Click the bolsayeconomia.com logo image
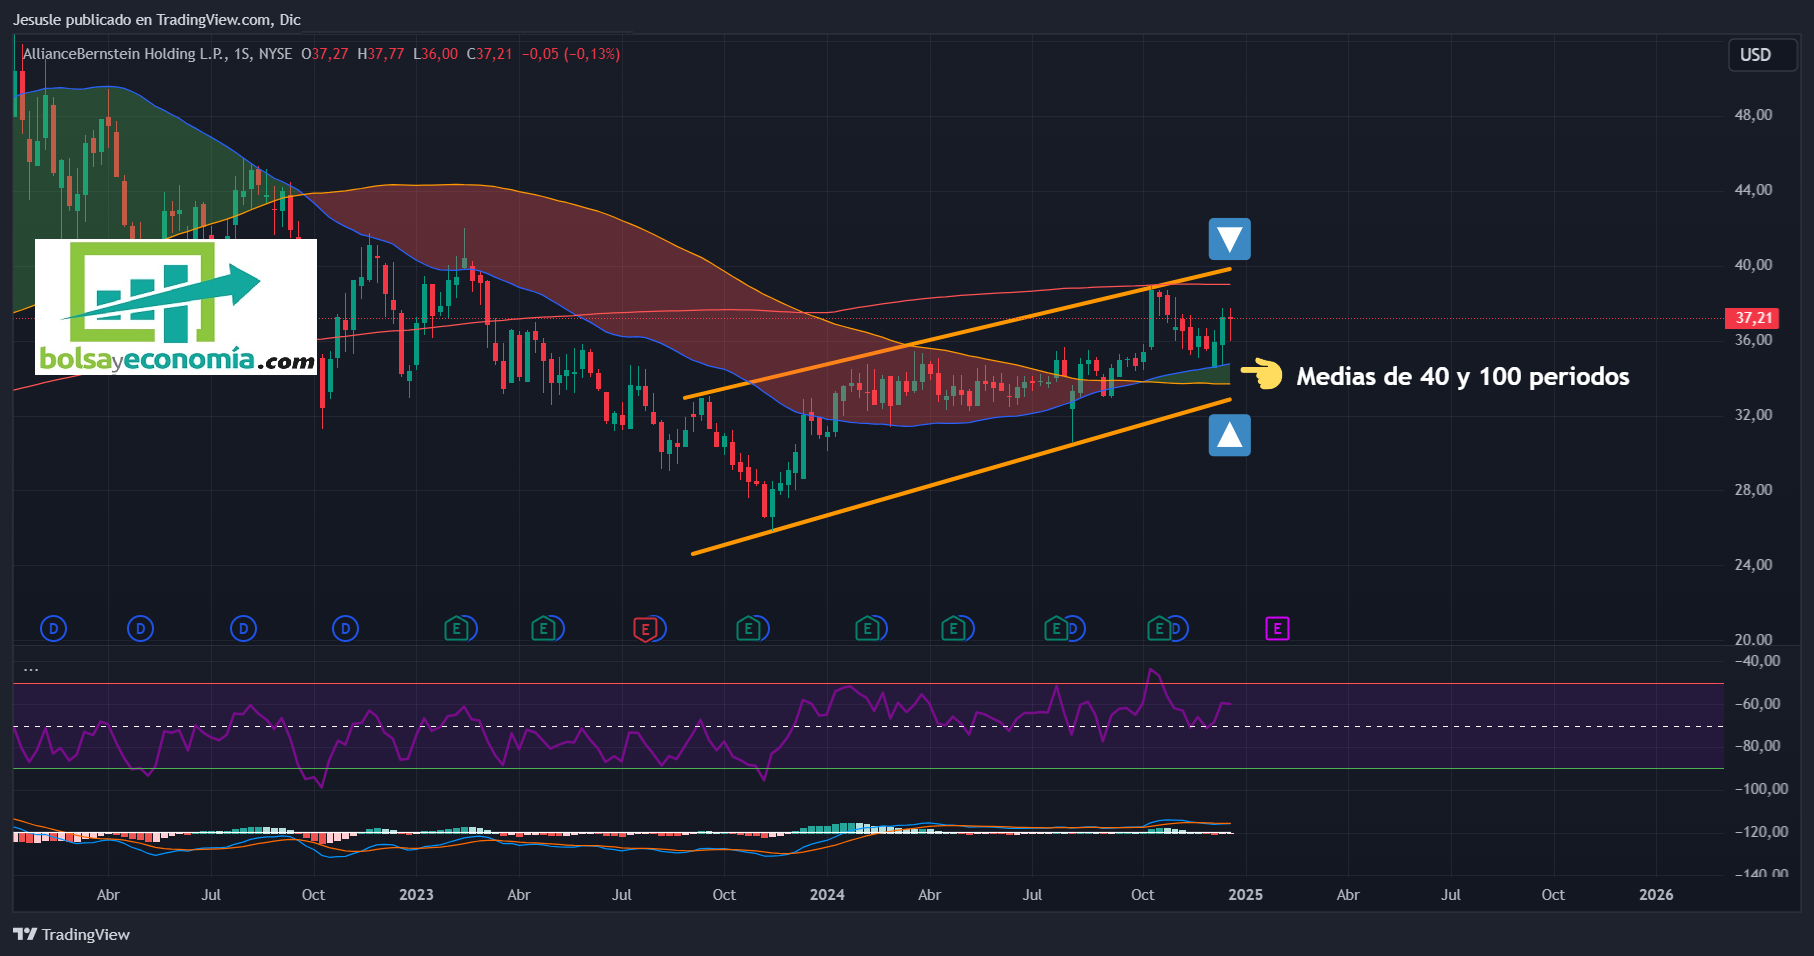The height and width of the screenshot is (956, 1814). click(x=176, y=307)
